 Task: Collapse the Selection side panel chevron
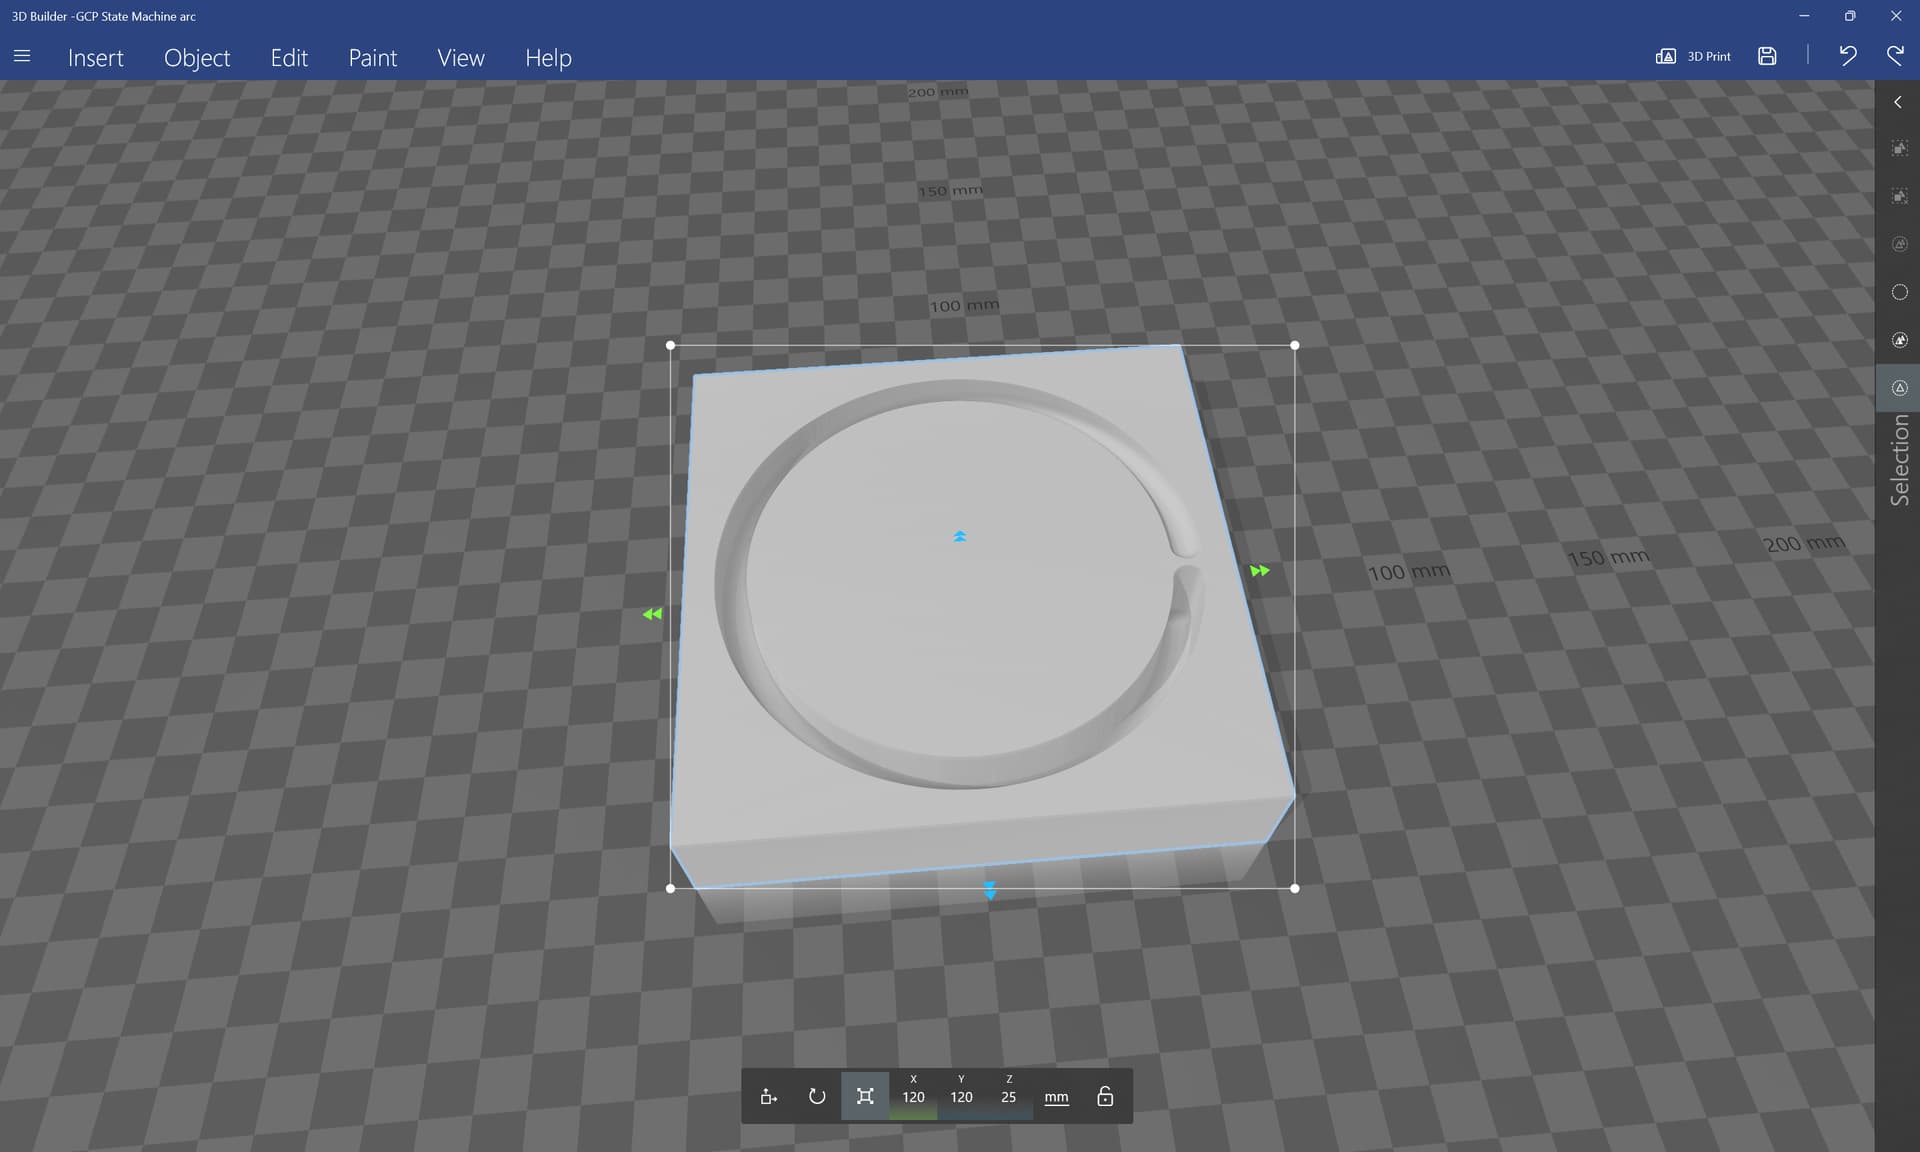click(1898, 102)
